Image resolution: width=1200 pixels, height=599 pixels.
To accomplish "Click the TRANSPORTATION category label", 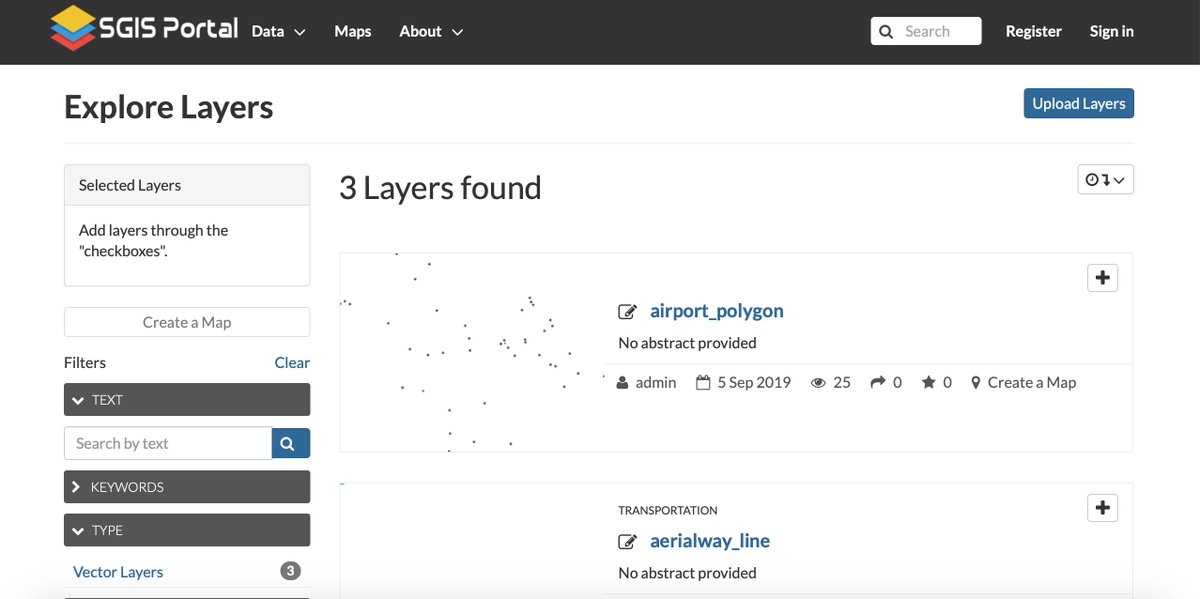I will pos(668,510).
